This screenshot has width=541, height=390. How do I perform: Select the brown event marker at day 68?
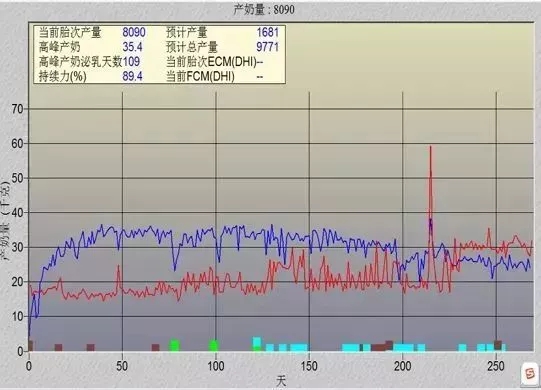(x=156, y=347)
